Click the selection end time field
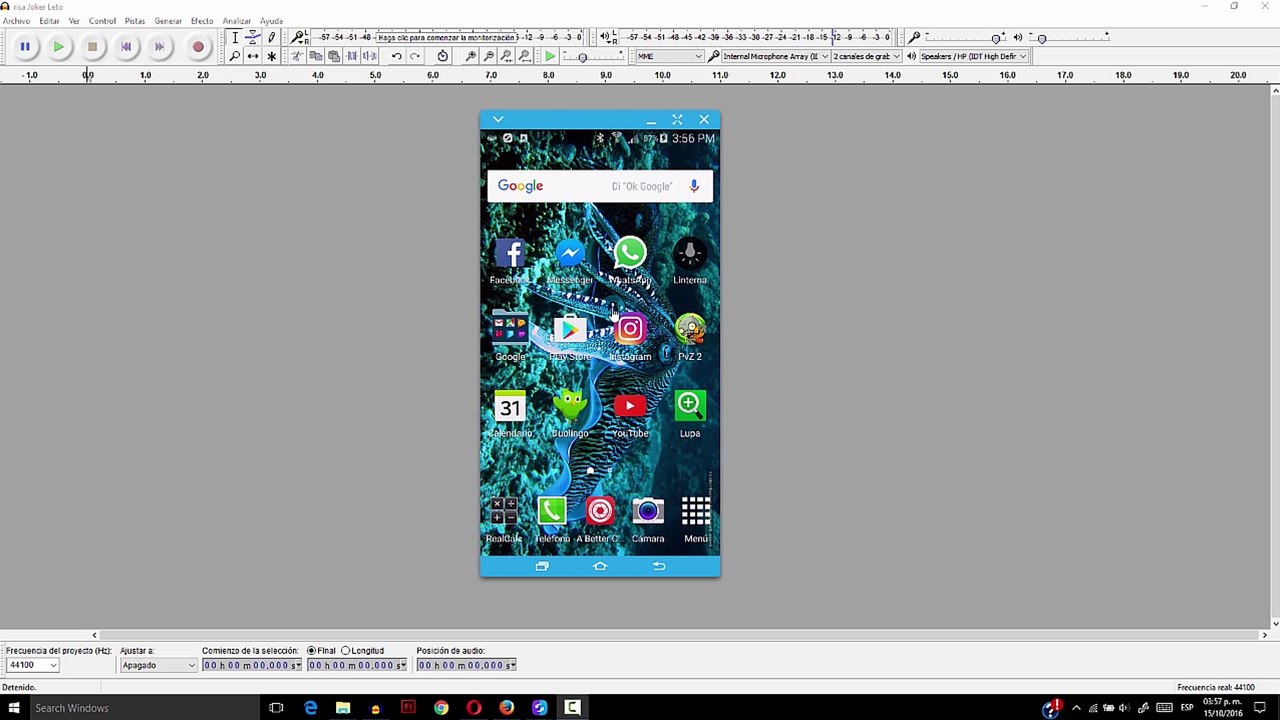Image resolution: width=1280 pixels, height=720 pixels. [357, 665]
